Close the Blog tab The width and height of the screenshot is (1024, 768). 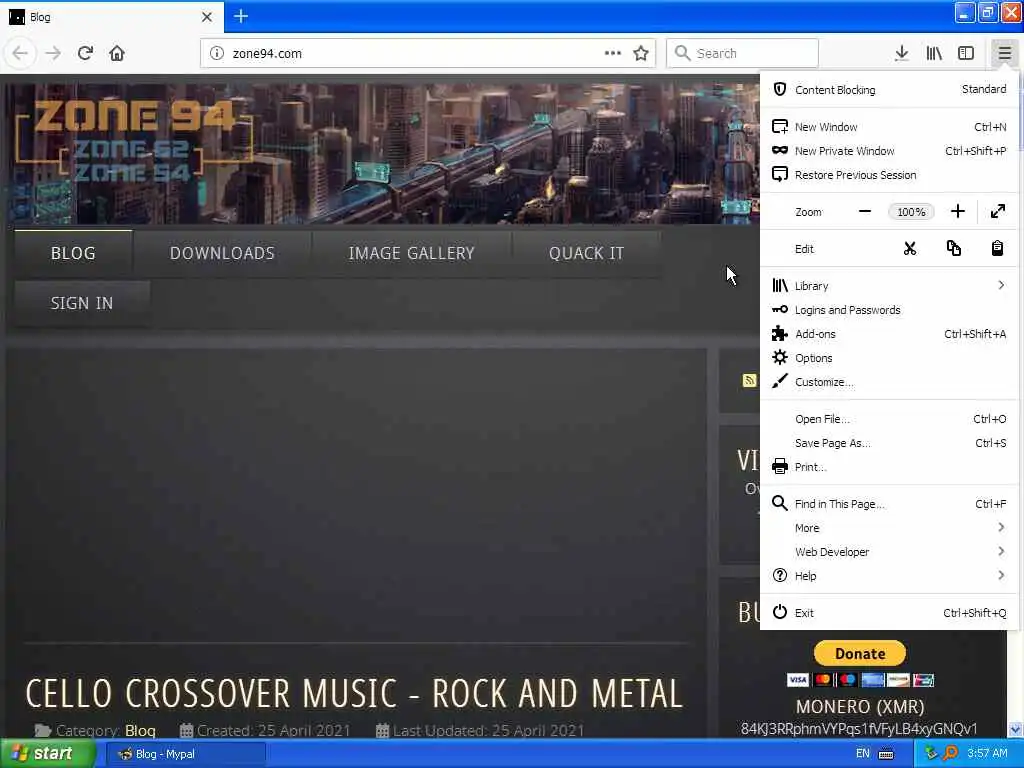[206, 17]
